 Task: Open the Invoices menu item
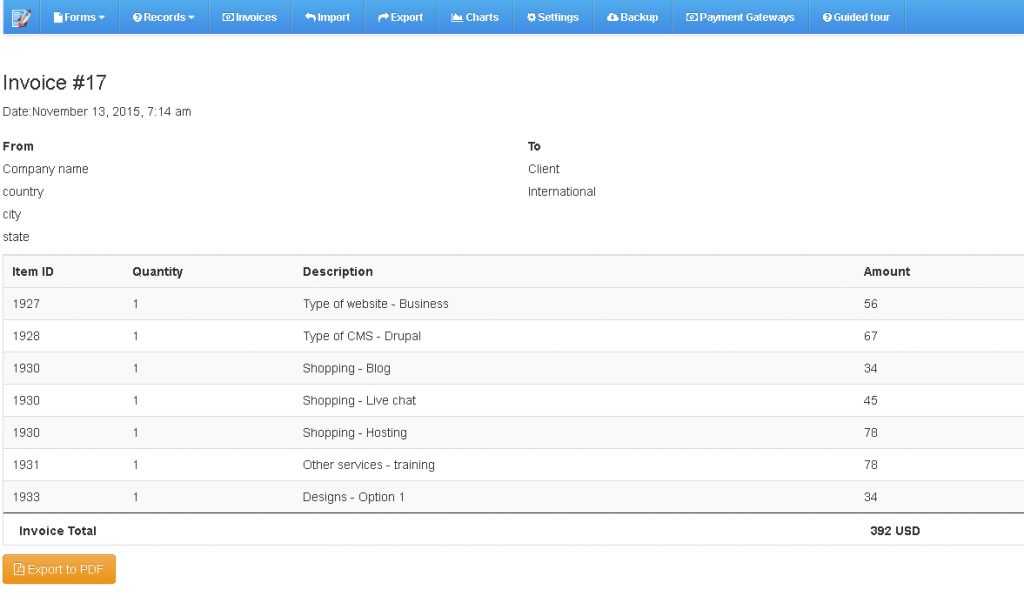pos(249,16)
